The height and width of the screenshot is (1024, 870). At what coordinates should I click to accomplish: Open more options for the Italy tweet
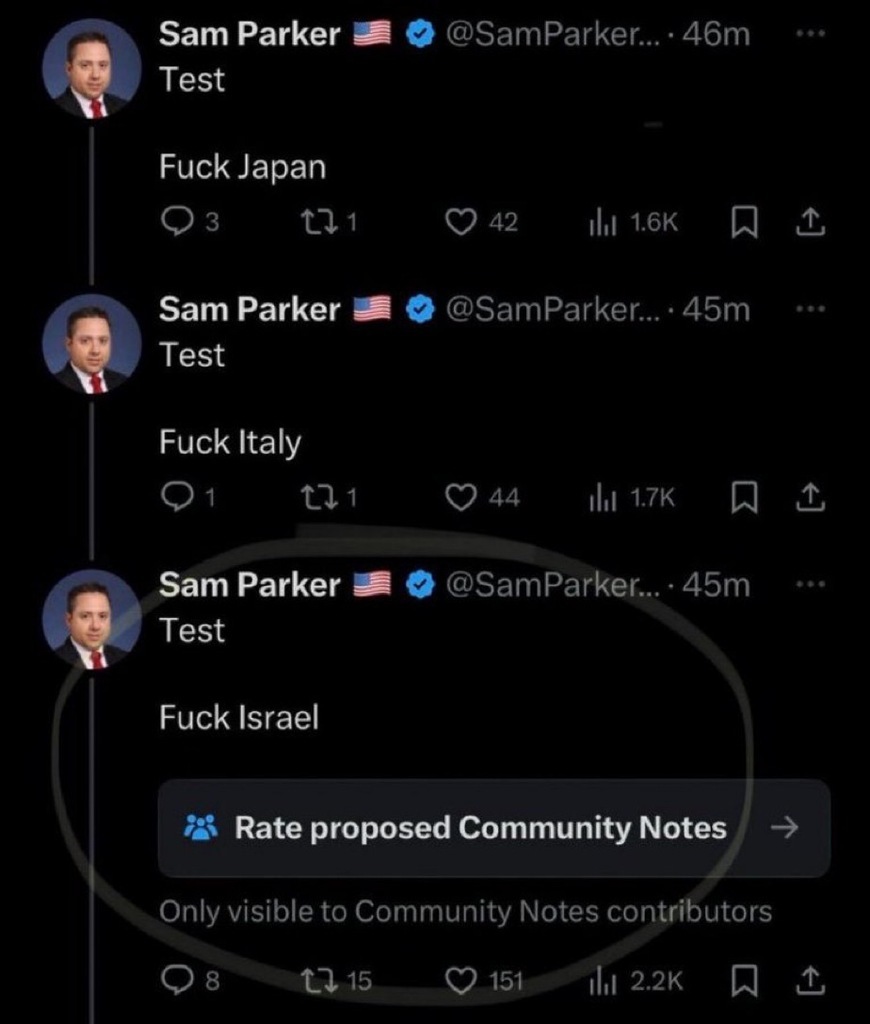[810, 309]
